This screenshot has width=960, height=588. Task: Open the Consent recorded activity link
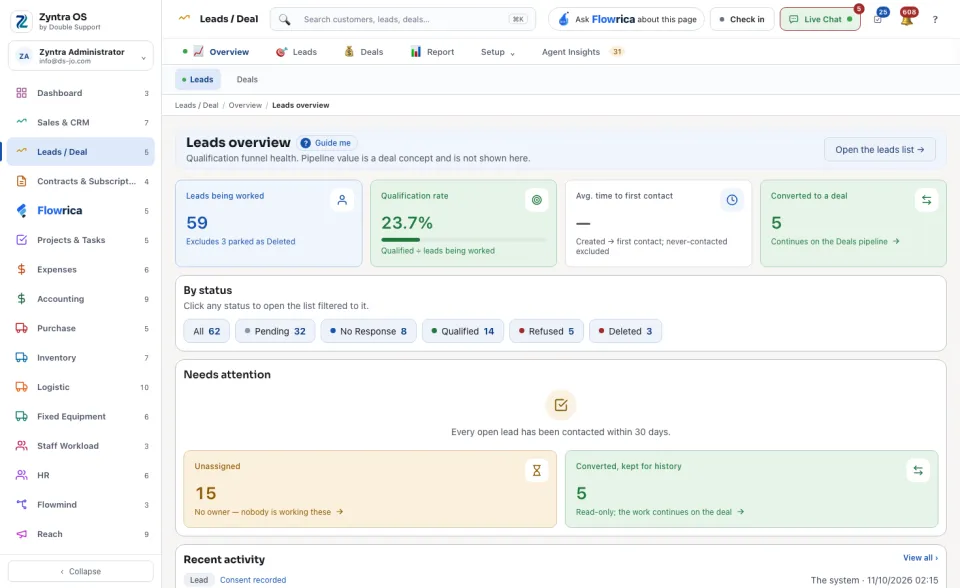[x=253, y=580]
